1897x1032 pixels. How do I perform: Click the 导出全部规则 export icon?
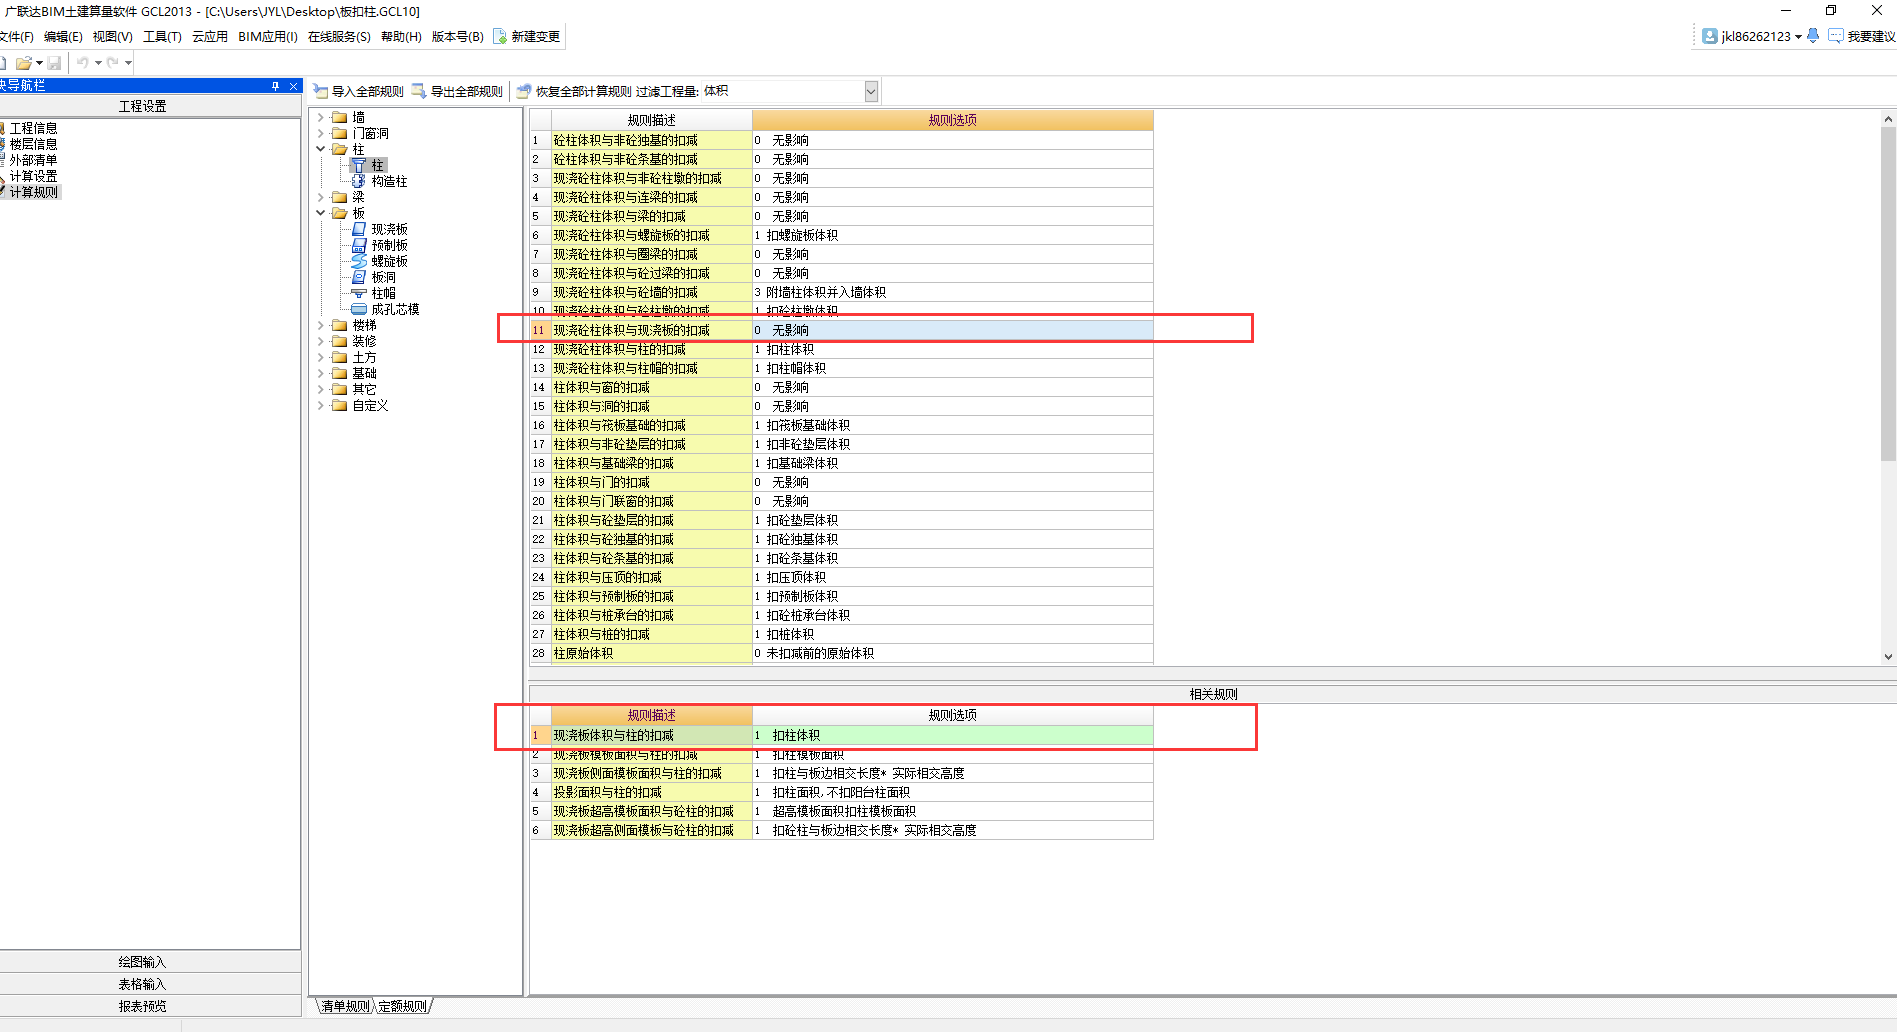419,91
